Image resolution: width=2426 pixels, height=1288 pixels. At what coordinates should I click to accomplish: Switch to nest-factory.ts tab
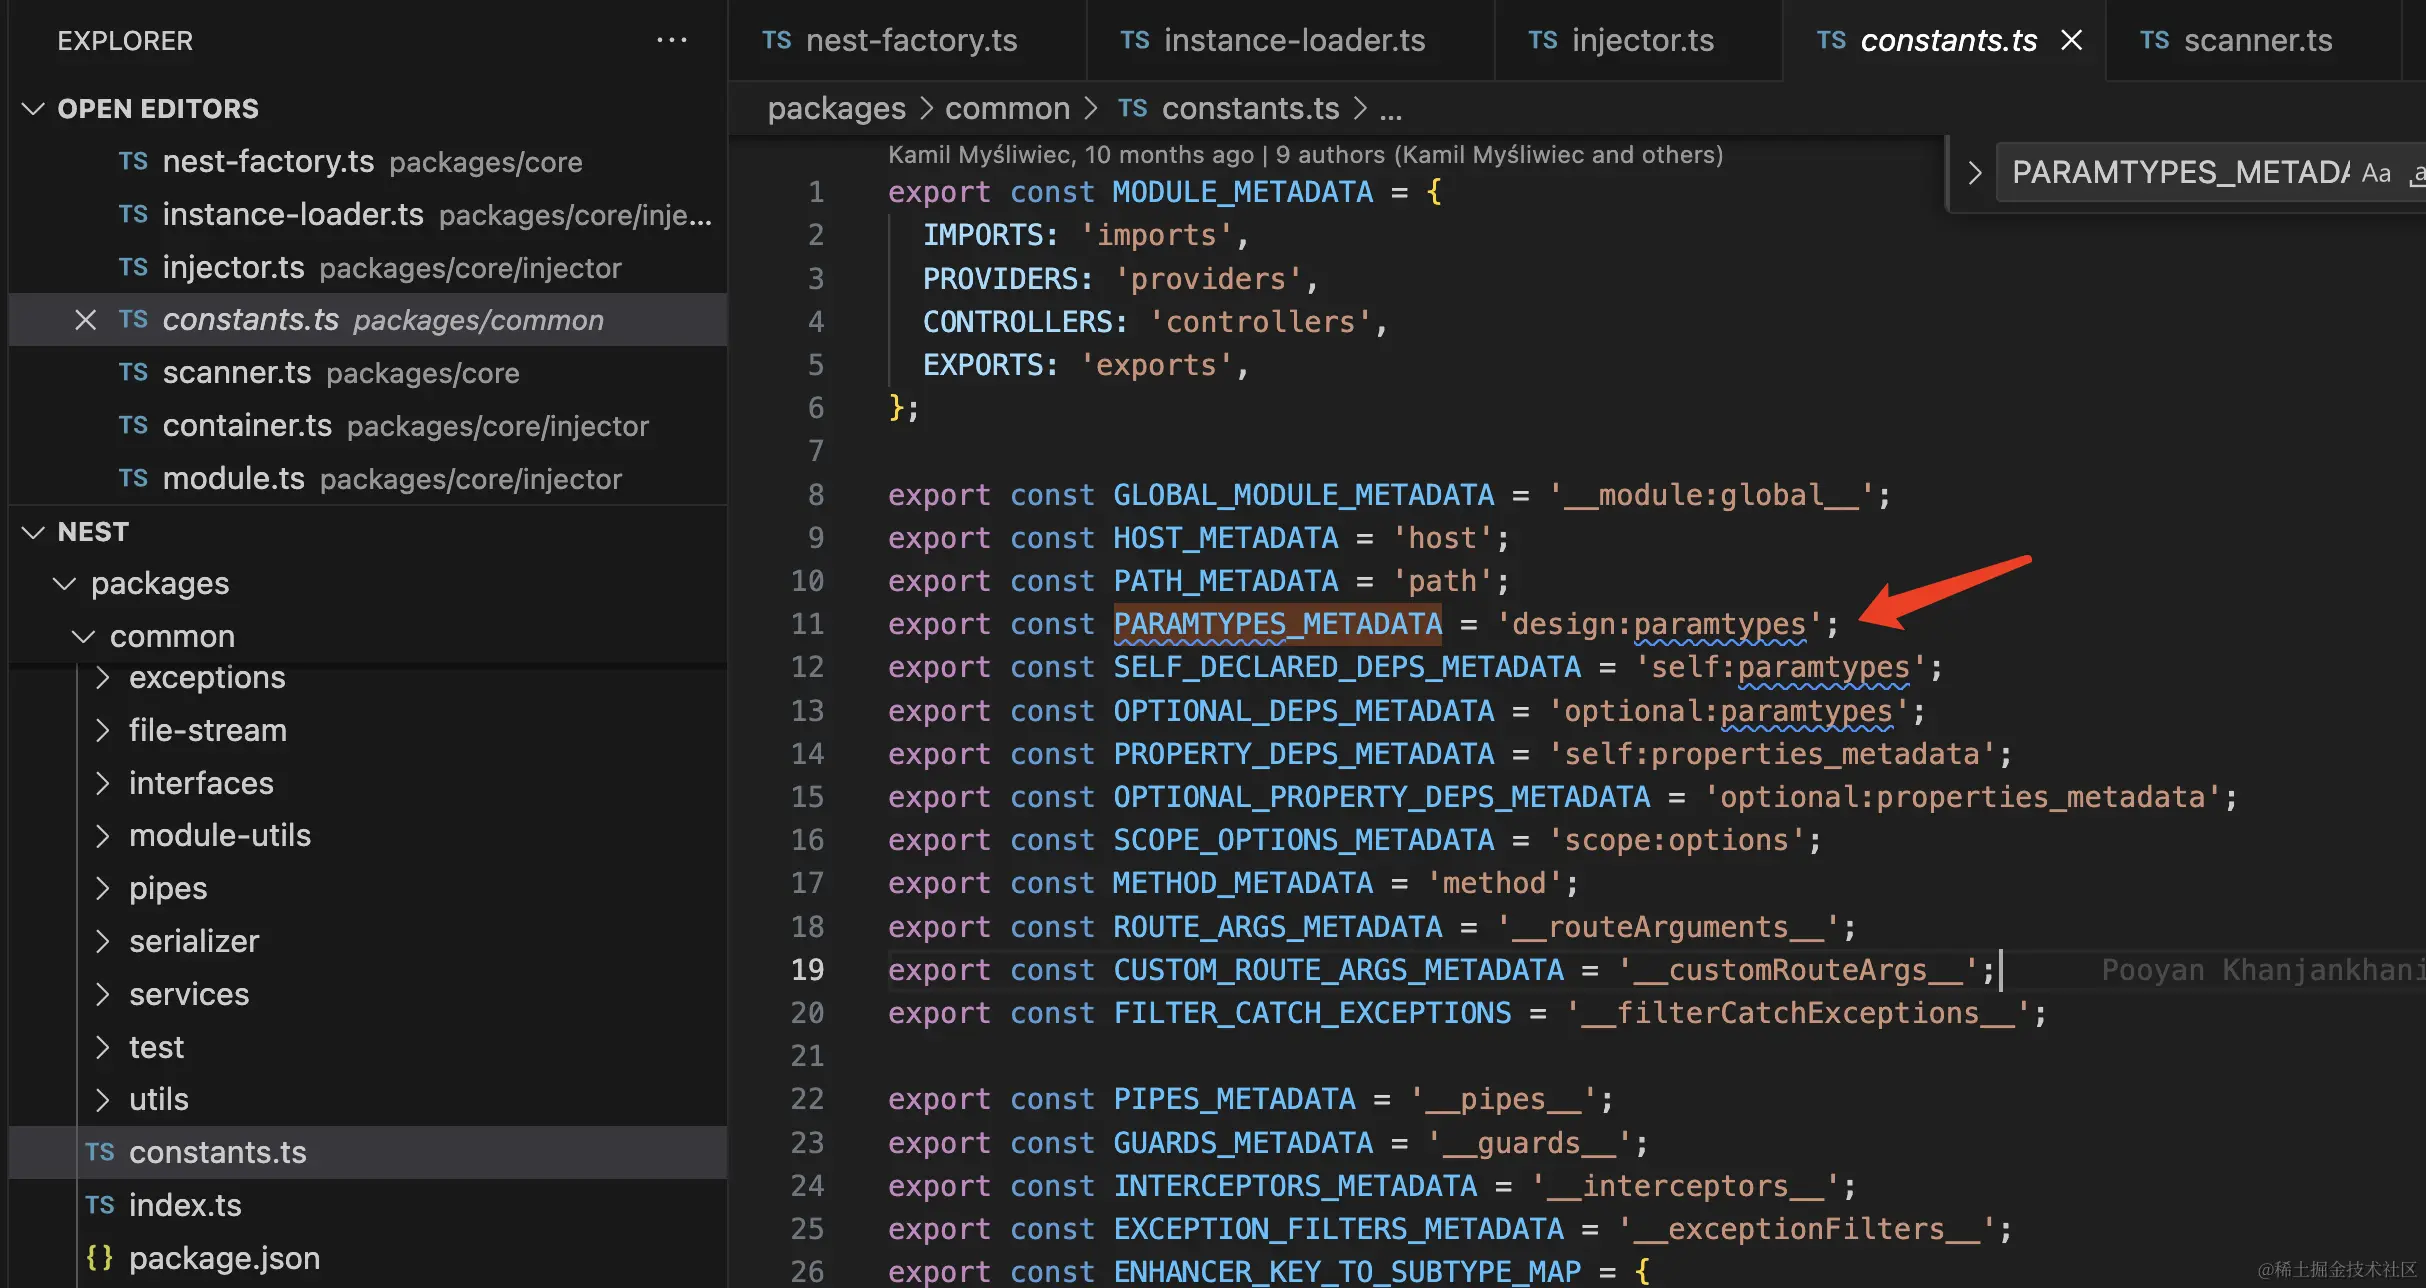point(907,40)
